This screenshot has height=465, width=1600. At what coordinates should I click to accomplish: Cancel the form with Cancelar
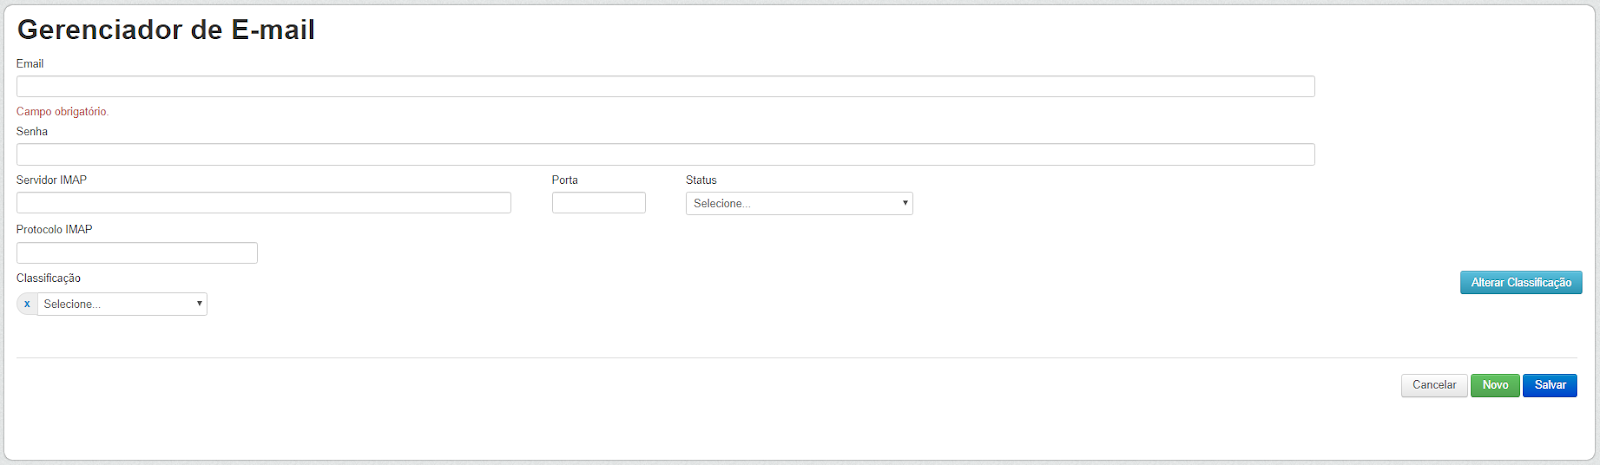1434,385
